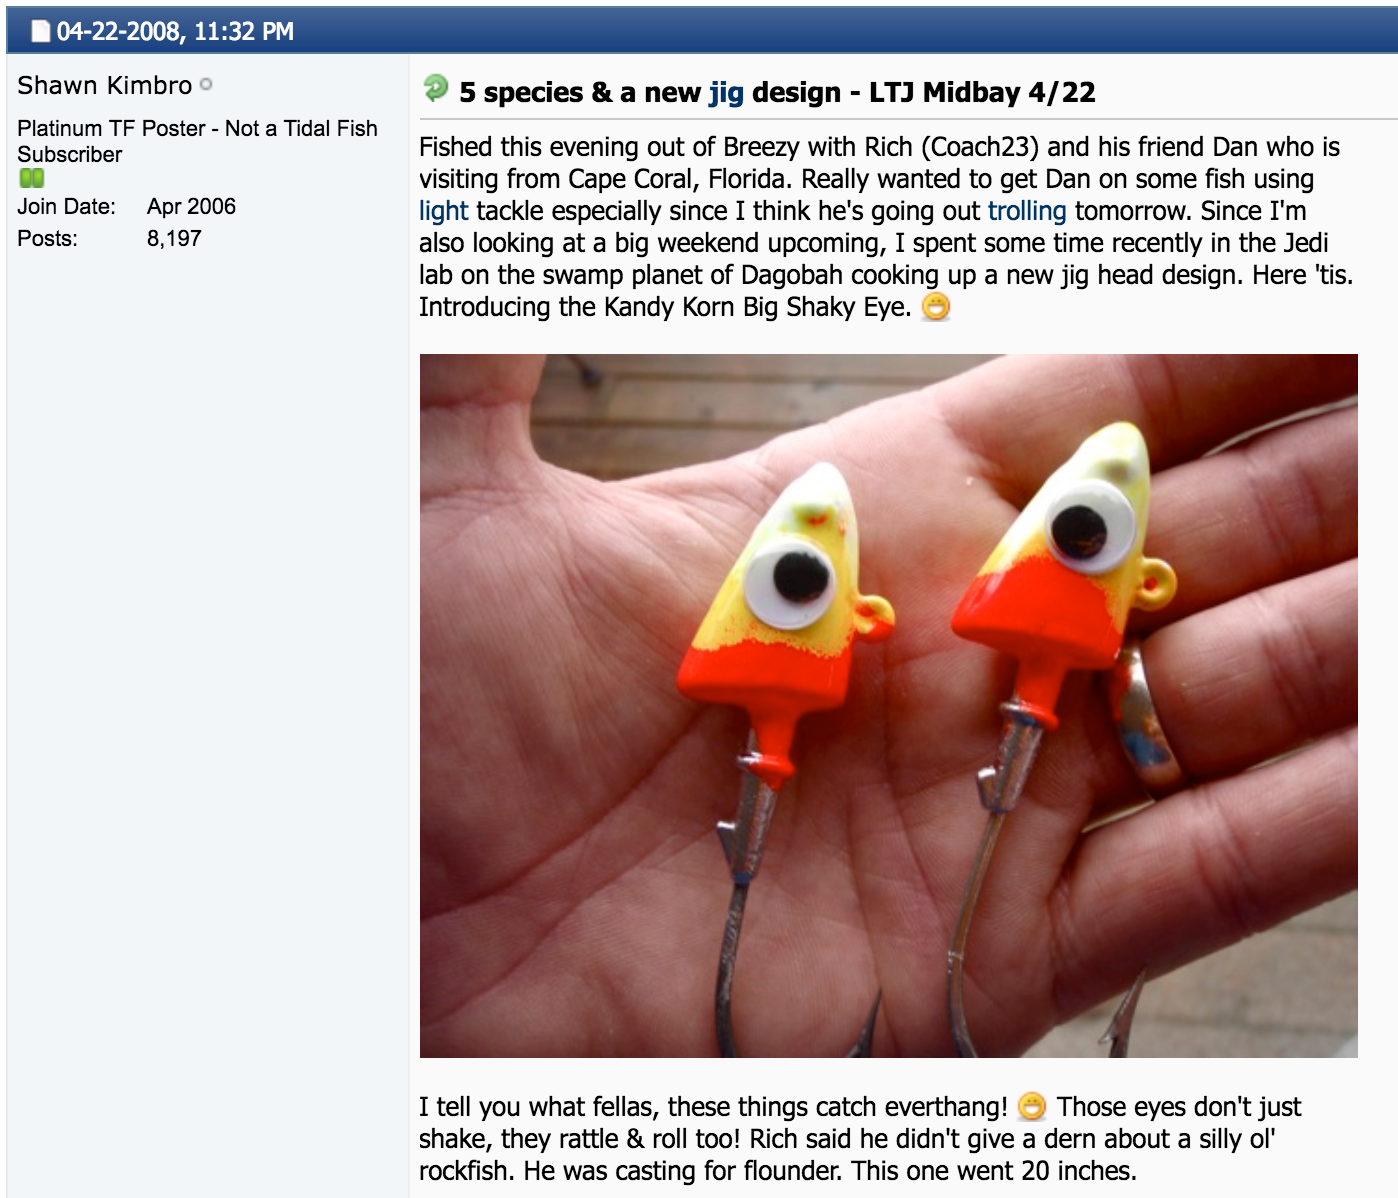This screenshot has width=1398, height=1198.
Task: Click the smiley after 'catch everthang!'
Action: pos(1032,1106)
